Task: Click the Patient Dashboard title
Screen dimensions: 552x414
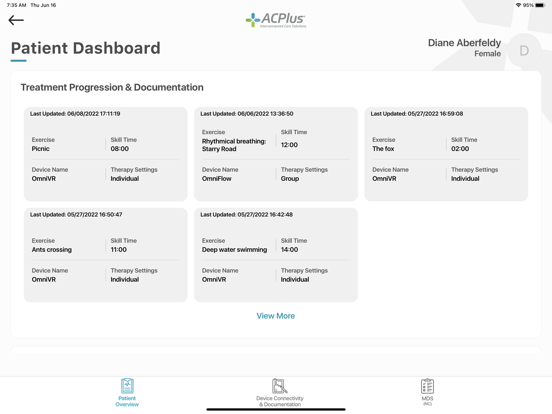Action: click(86, 48)
